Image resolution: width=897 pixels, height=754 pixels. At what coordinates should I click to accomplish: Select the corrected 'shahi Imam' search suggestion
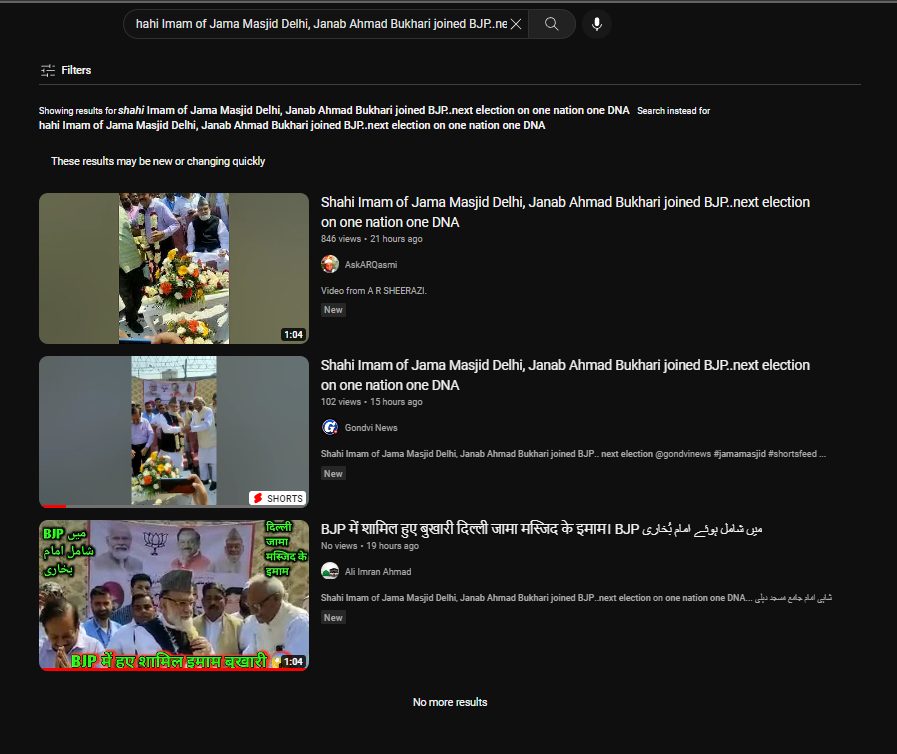point(374,110)
